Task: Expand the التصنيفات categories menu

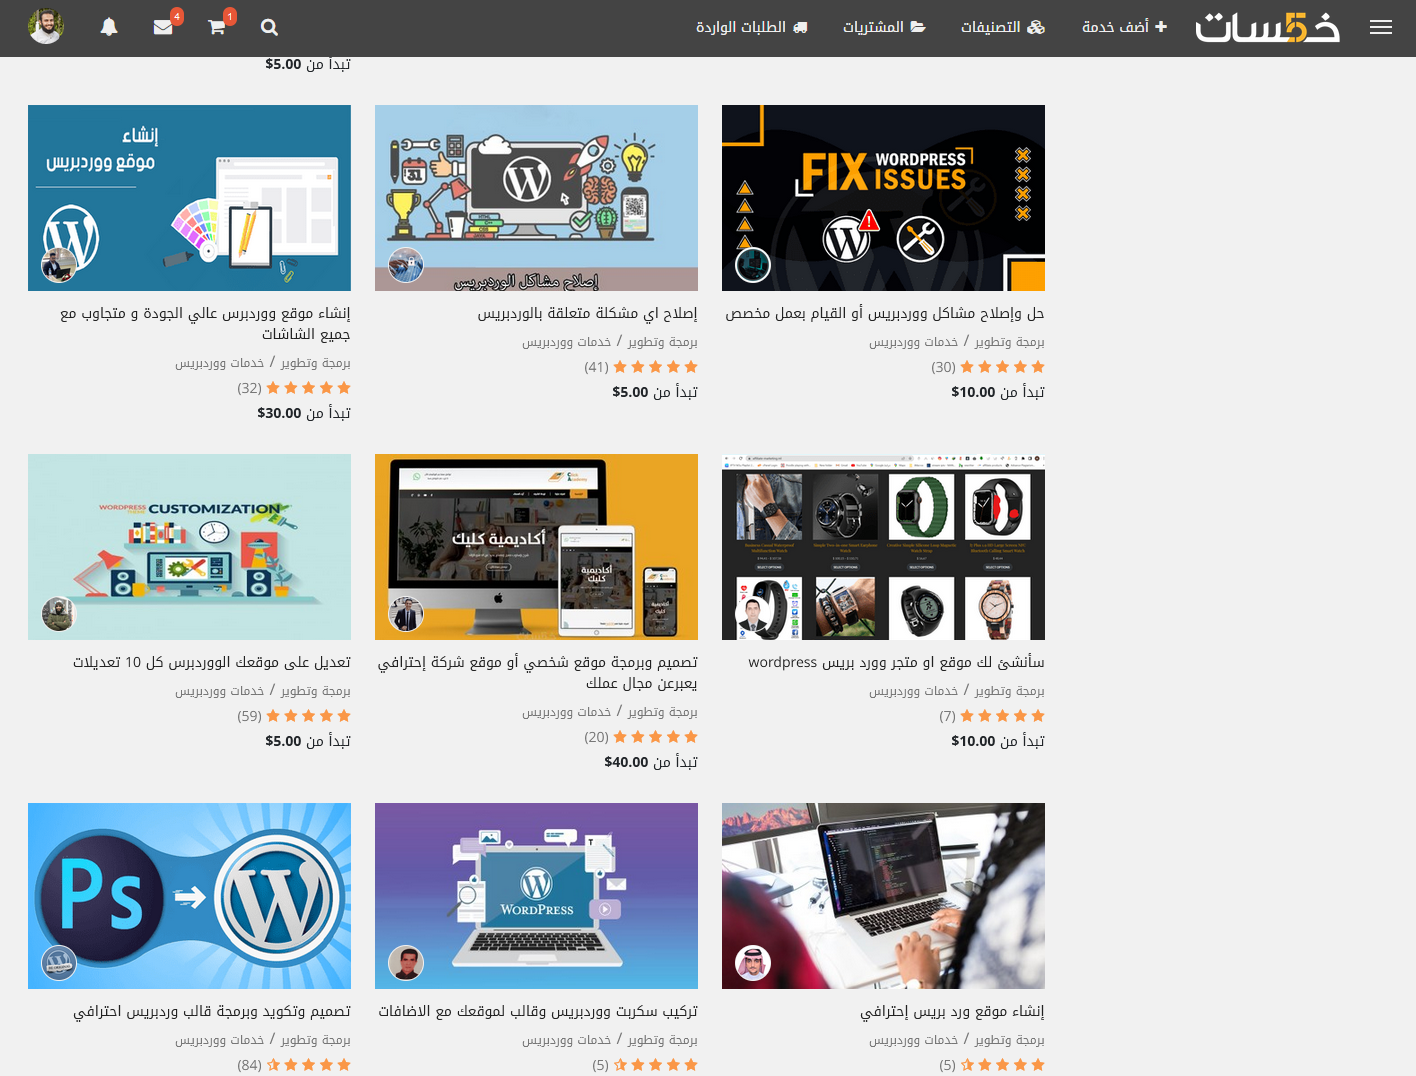Action: [x=1002, y=27]
